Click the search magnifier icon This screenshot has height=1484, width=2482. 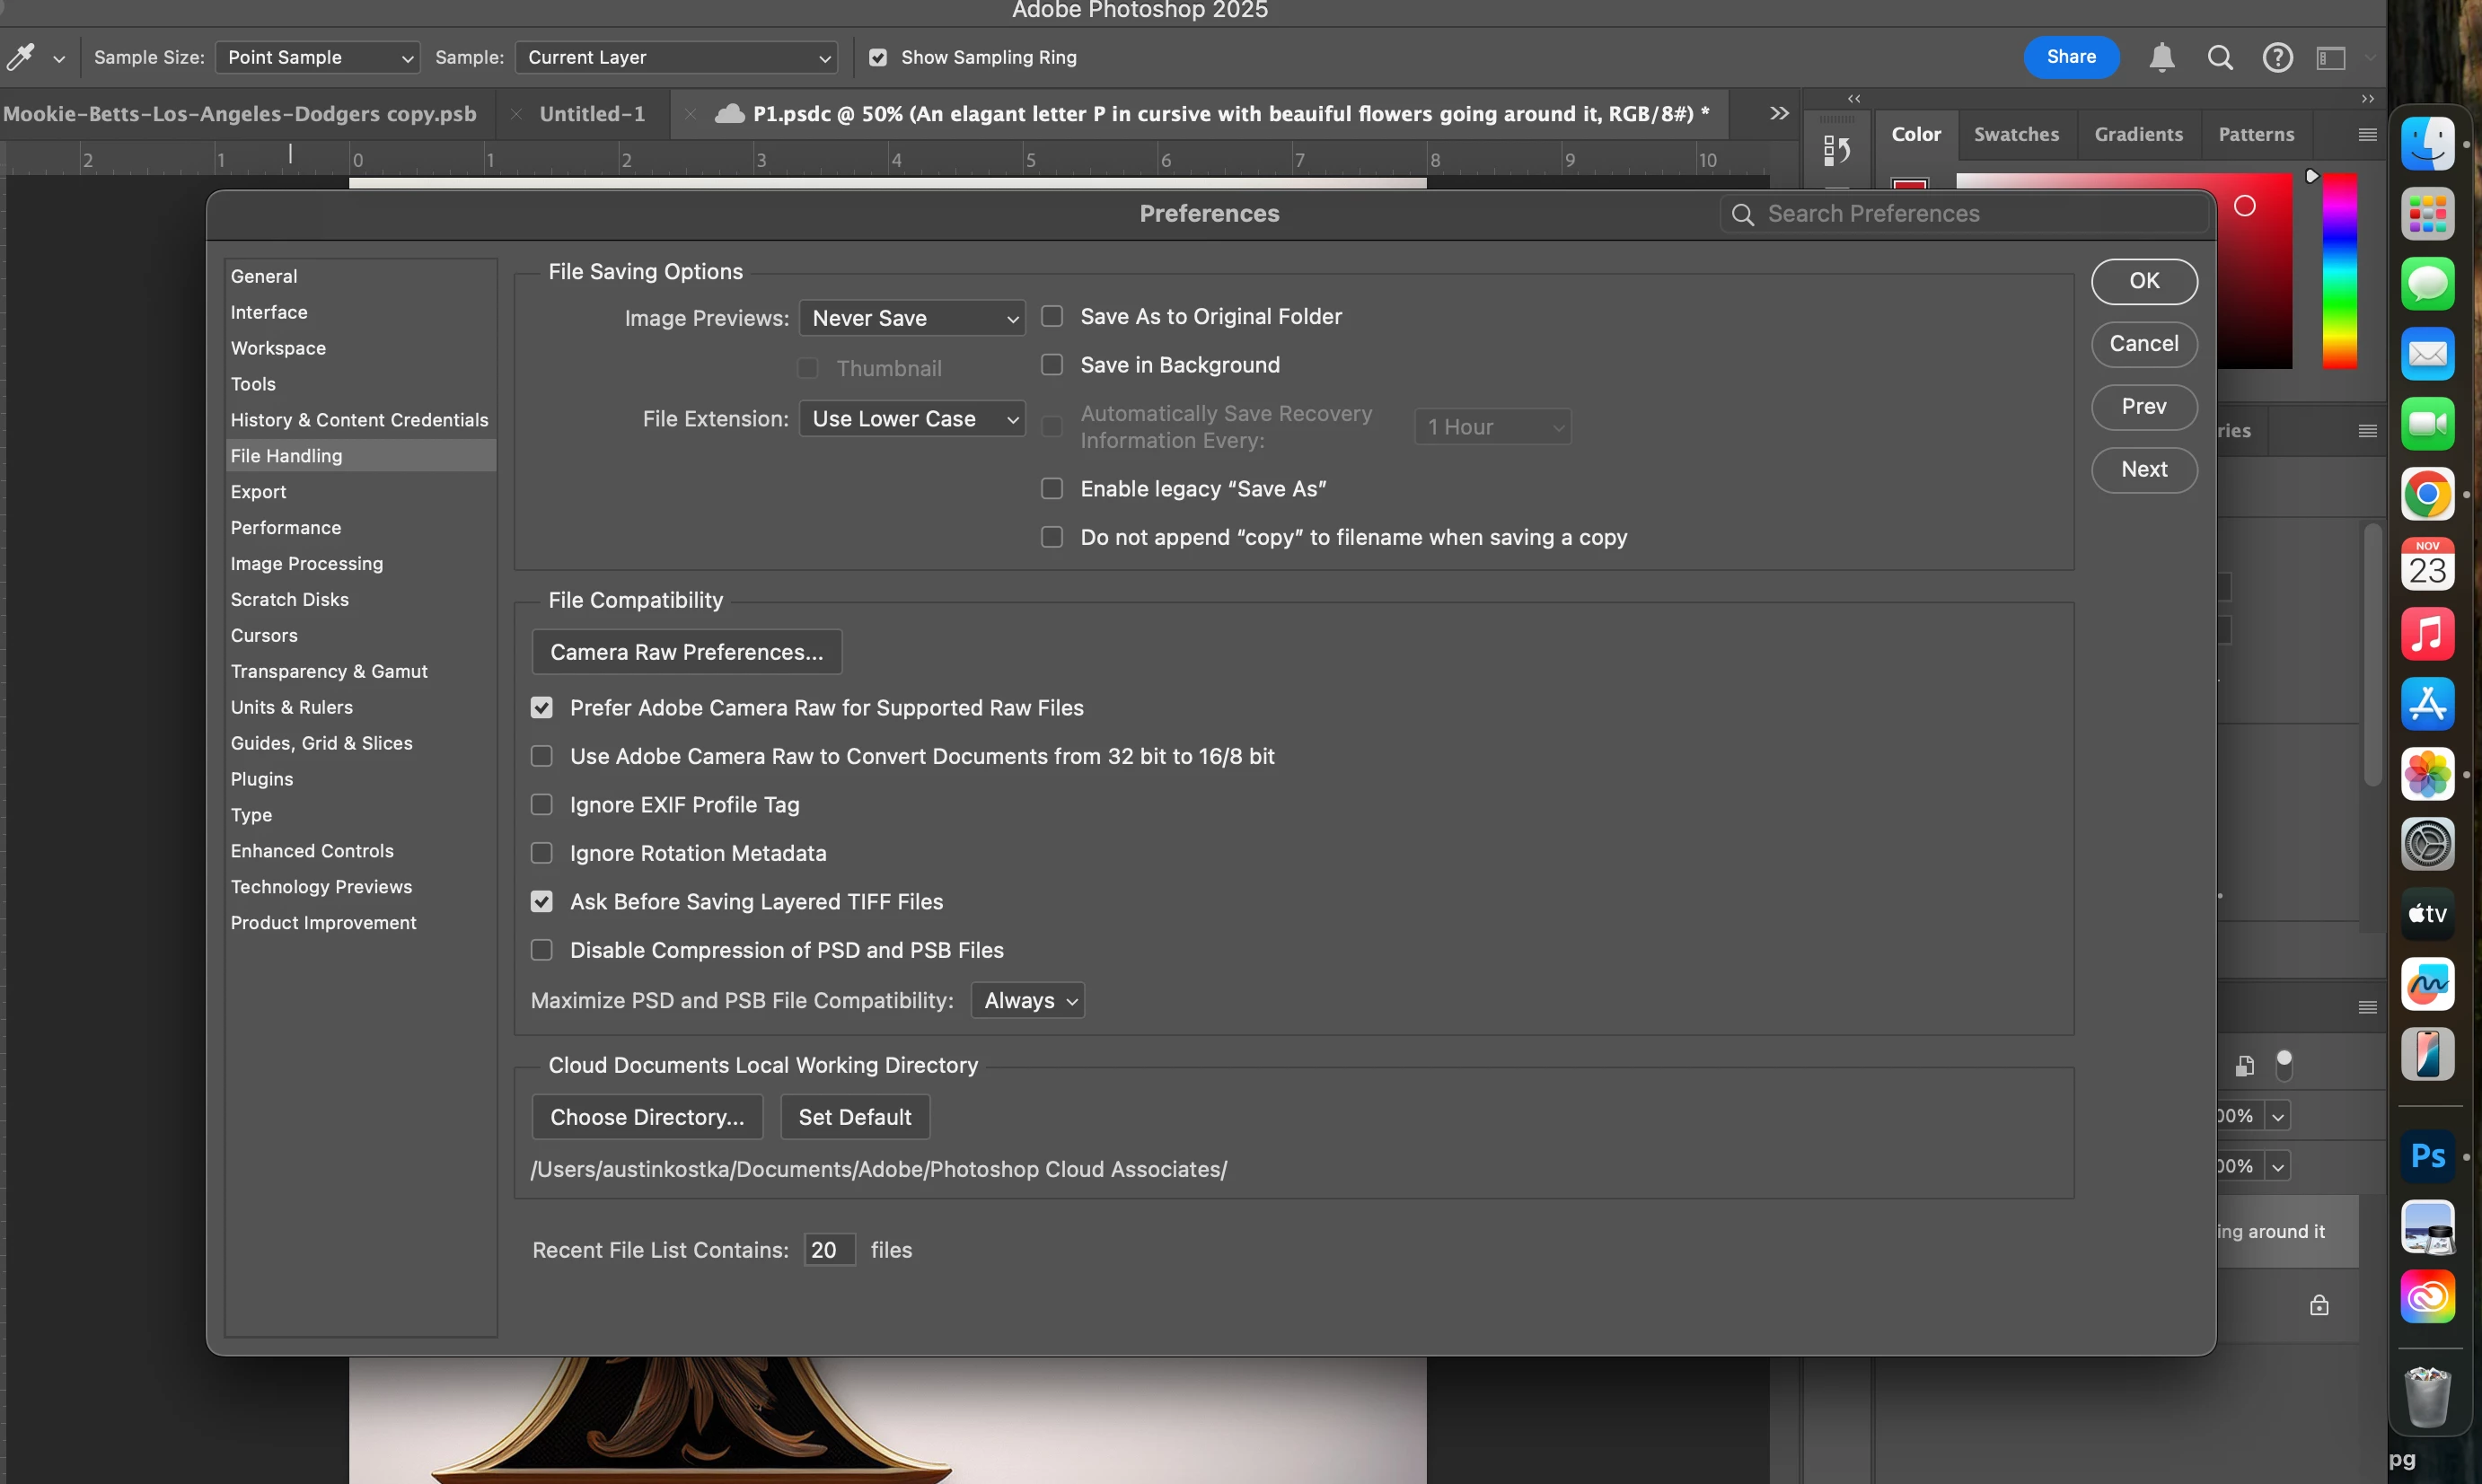(x=2219, y=57)
